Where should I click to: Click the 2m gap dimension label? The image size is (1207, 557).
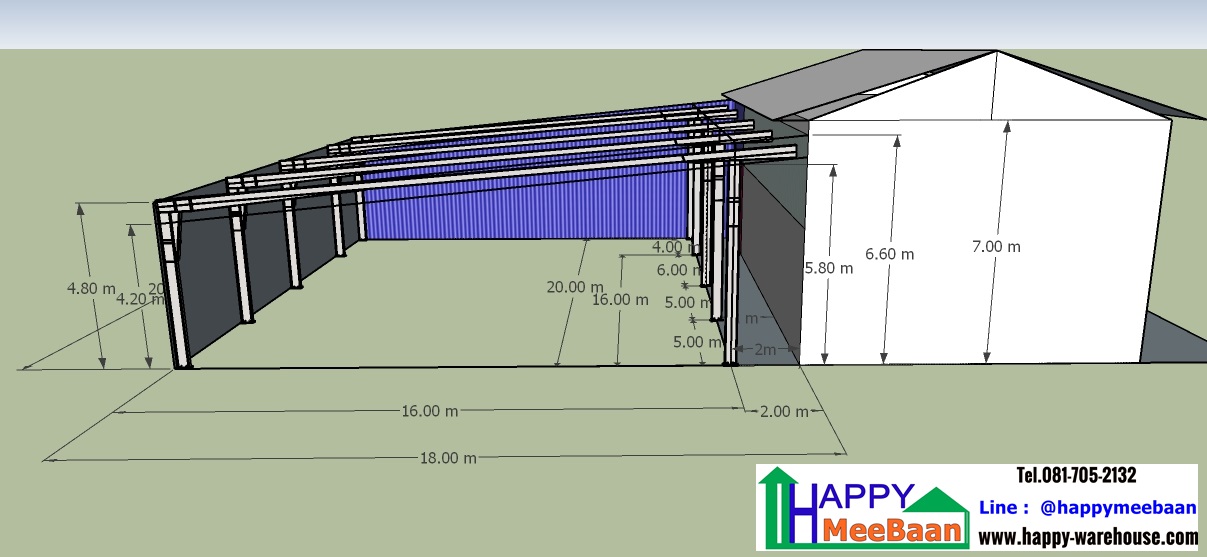click(x=765, y=349)
